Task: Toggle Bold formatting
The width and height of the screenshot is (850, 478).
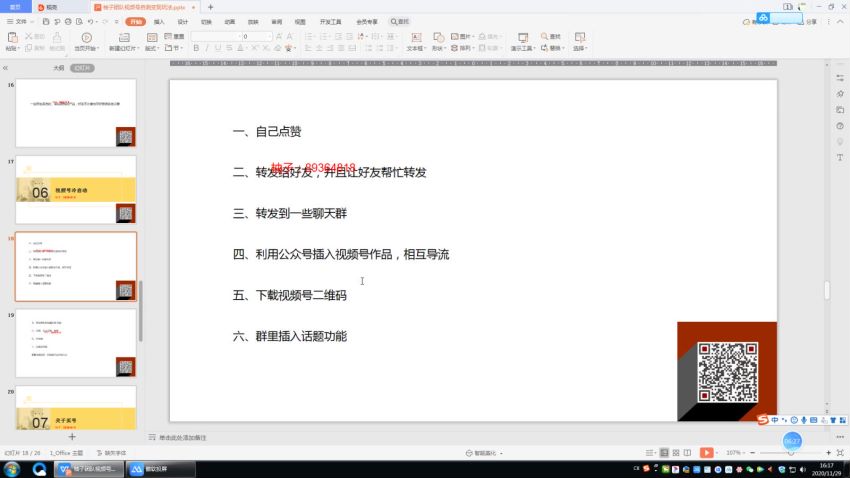Action: pos(196,48)
